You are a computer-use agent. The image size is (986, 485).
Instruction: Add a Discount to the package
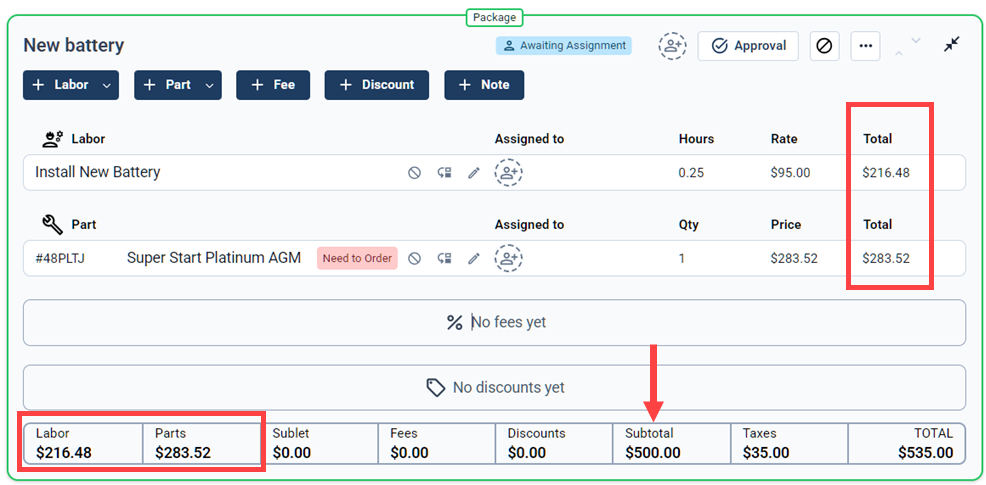click(377, 85)
